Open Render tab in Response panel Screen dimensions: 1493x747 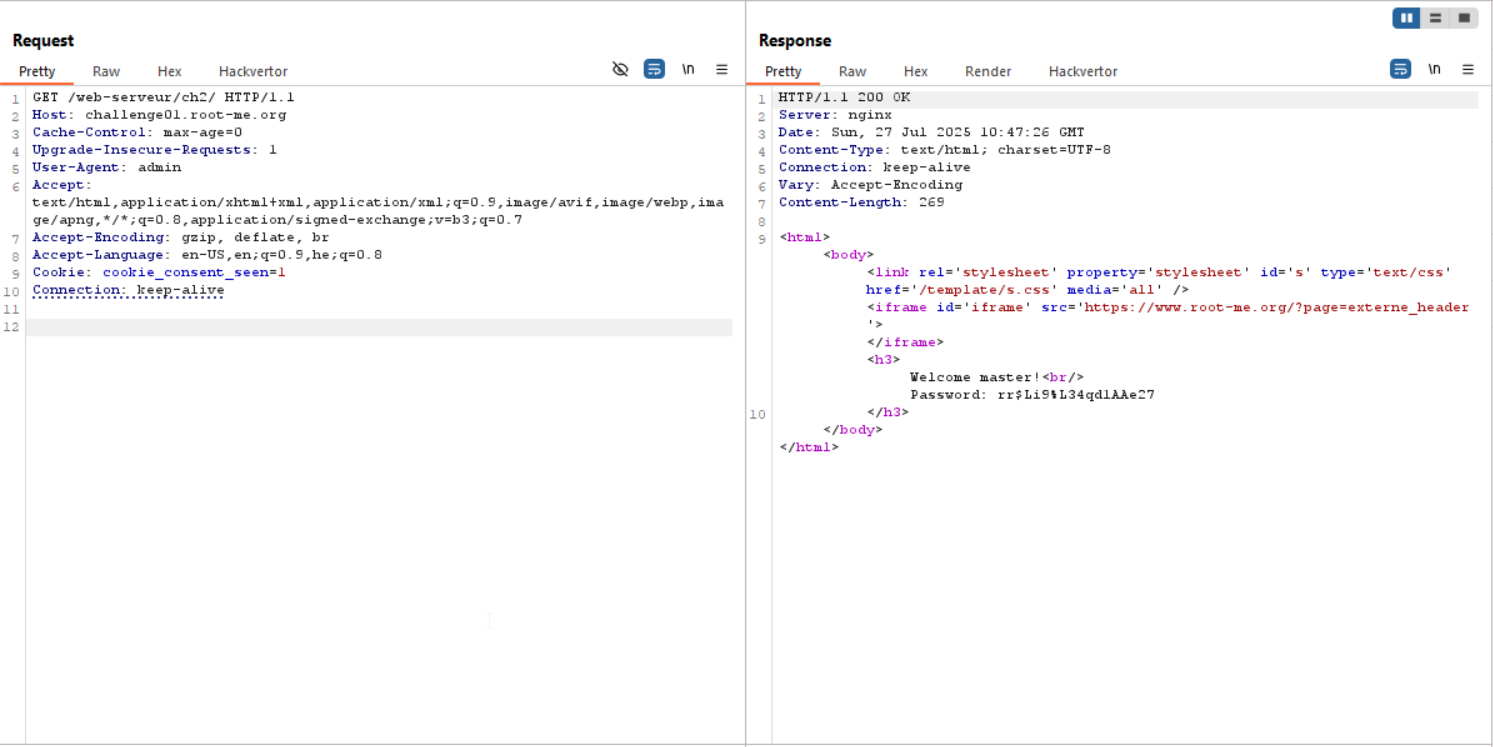coord(988,71)
